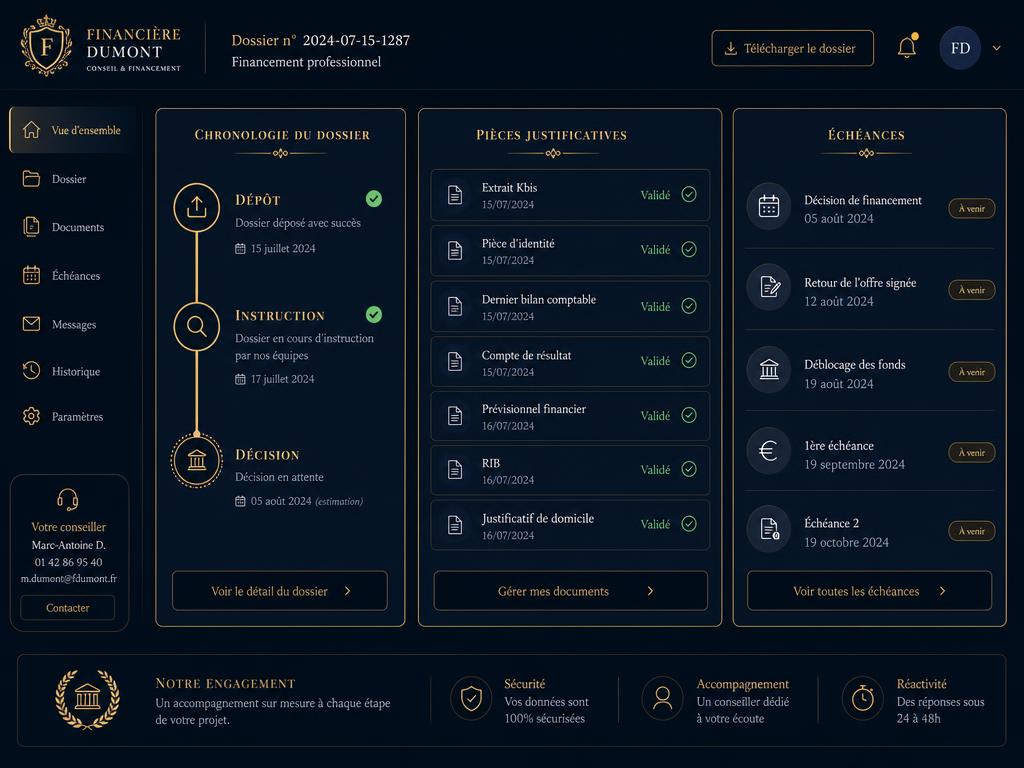The height and width of the screenshot is (768, 1024).
Task: Click the conseiller headset icon
Action: tap(68, 500)
